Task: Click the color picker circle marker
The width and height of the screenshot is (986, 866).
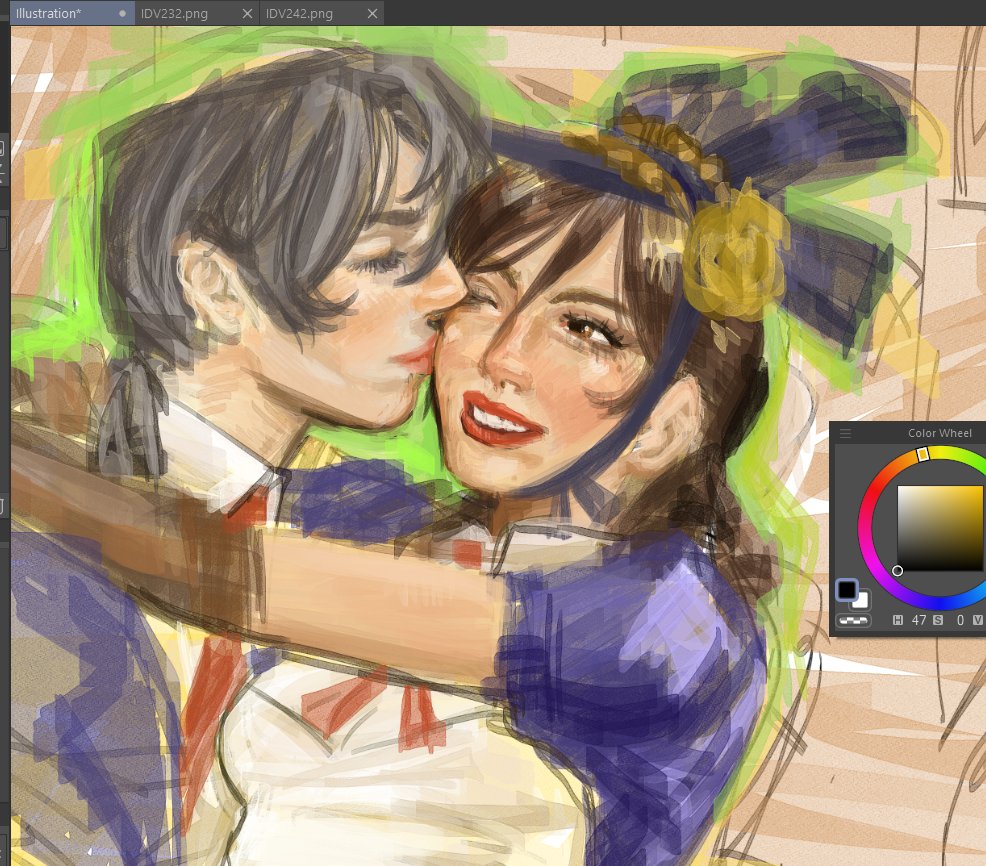Action: [897, 570]
